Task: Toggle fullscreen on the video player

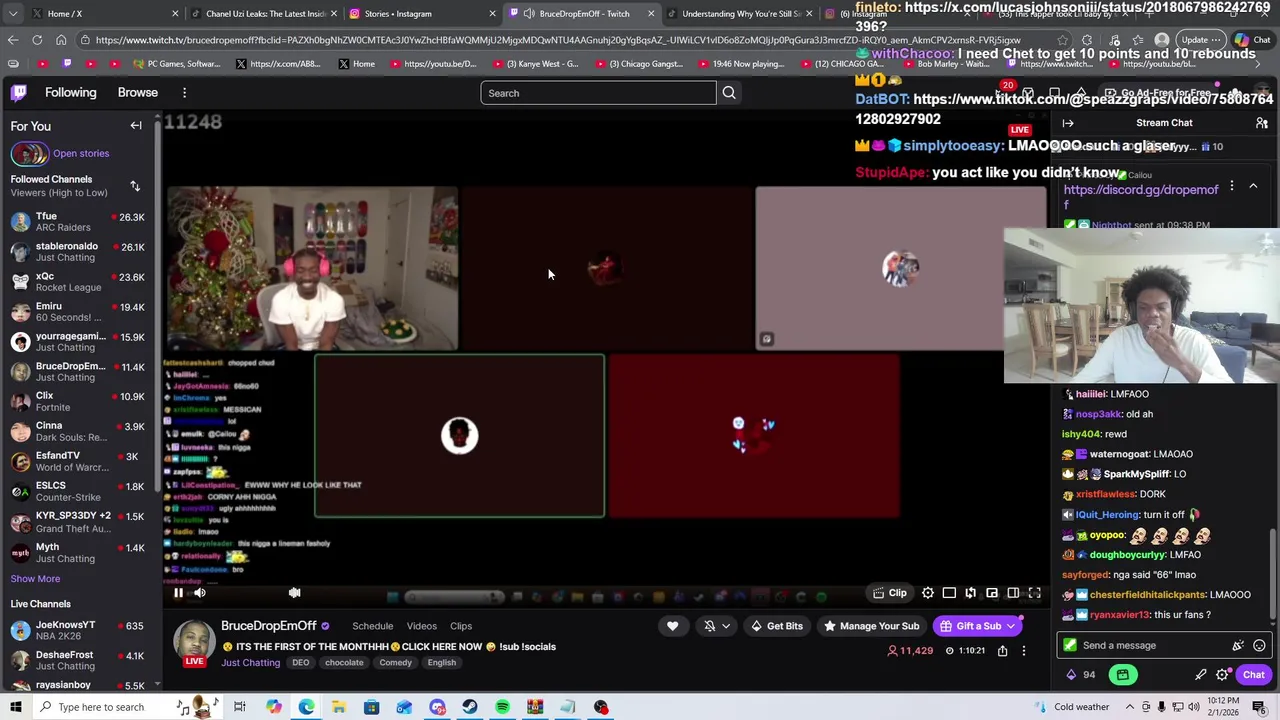Action: pyautogui.click(x=1035, y=593)
